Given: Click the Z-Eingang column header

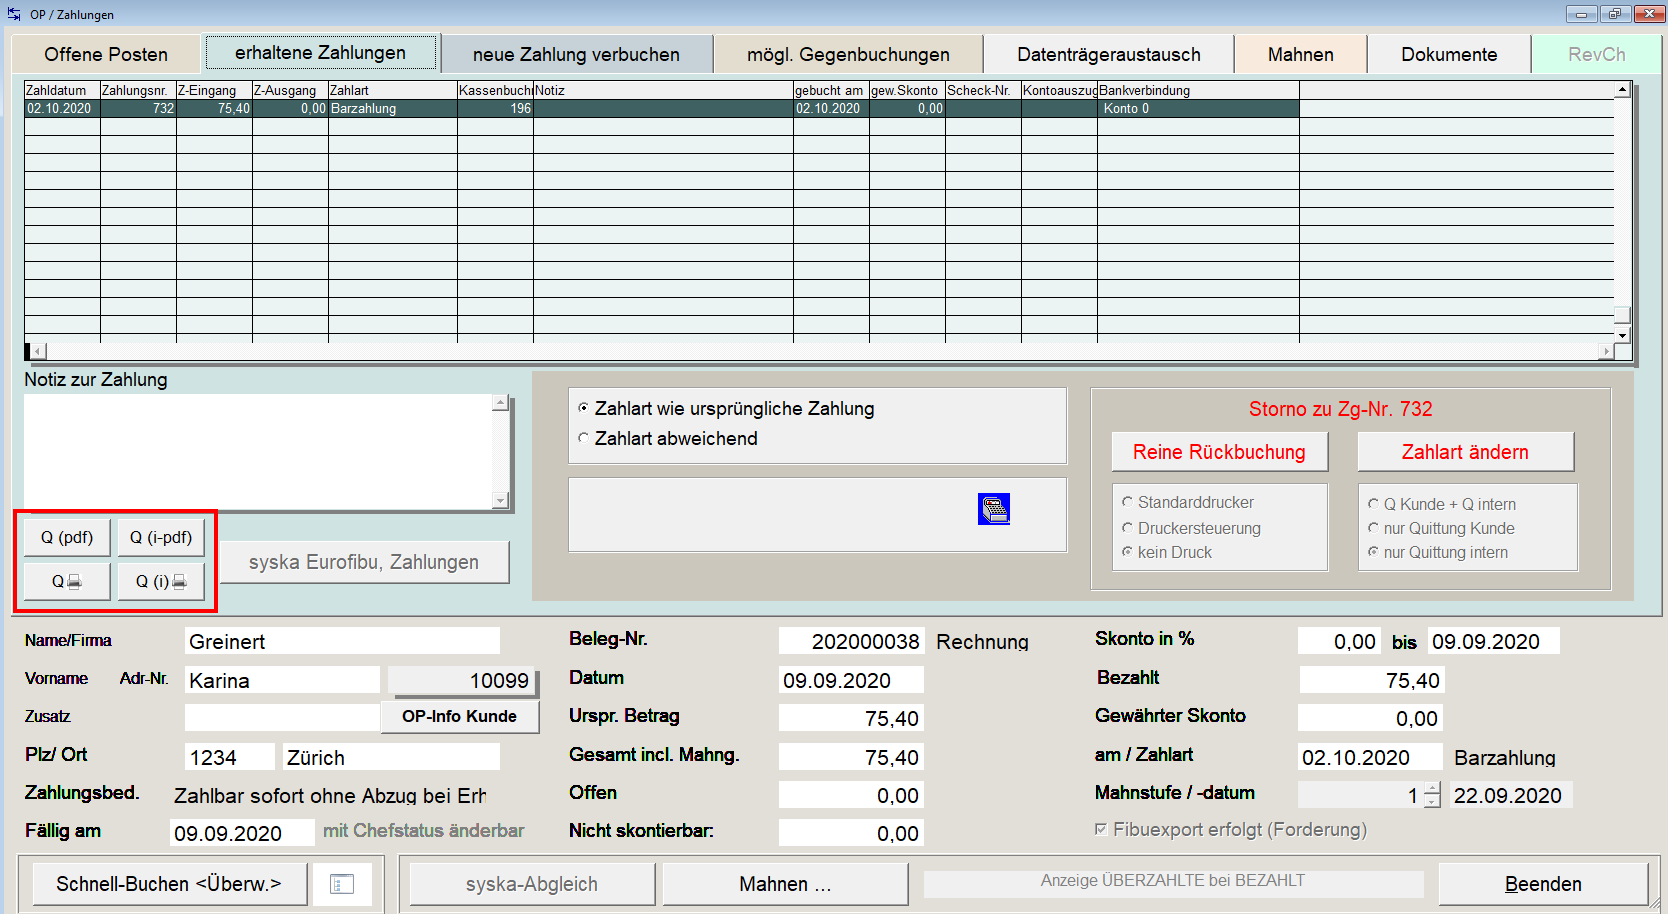Looking at the screenshot, I should (x=214, y=90).
